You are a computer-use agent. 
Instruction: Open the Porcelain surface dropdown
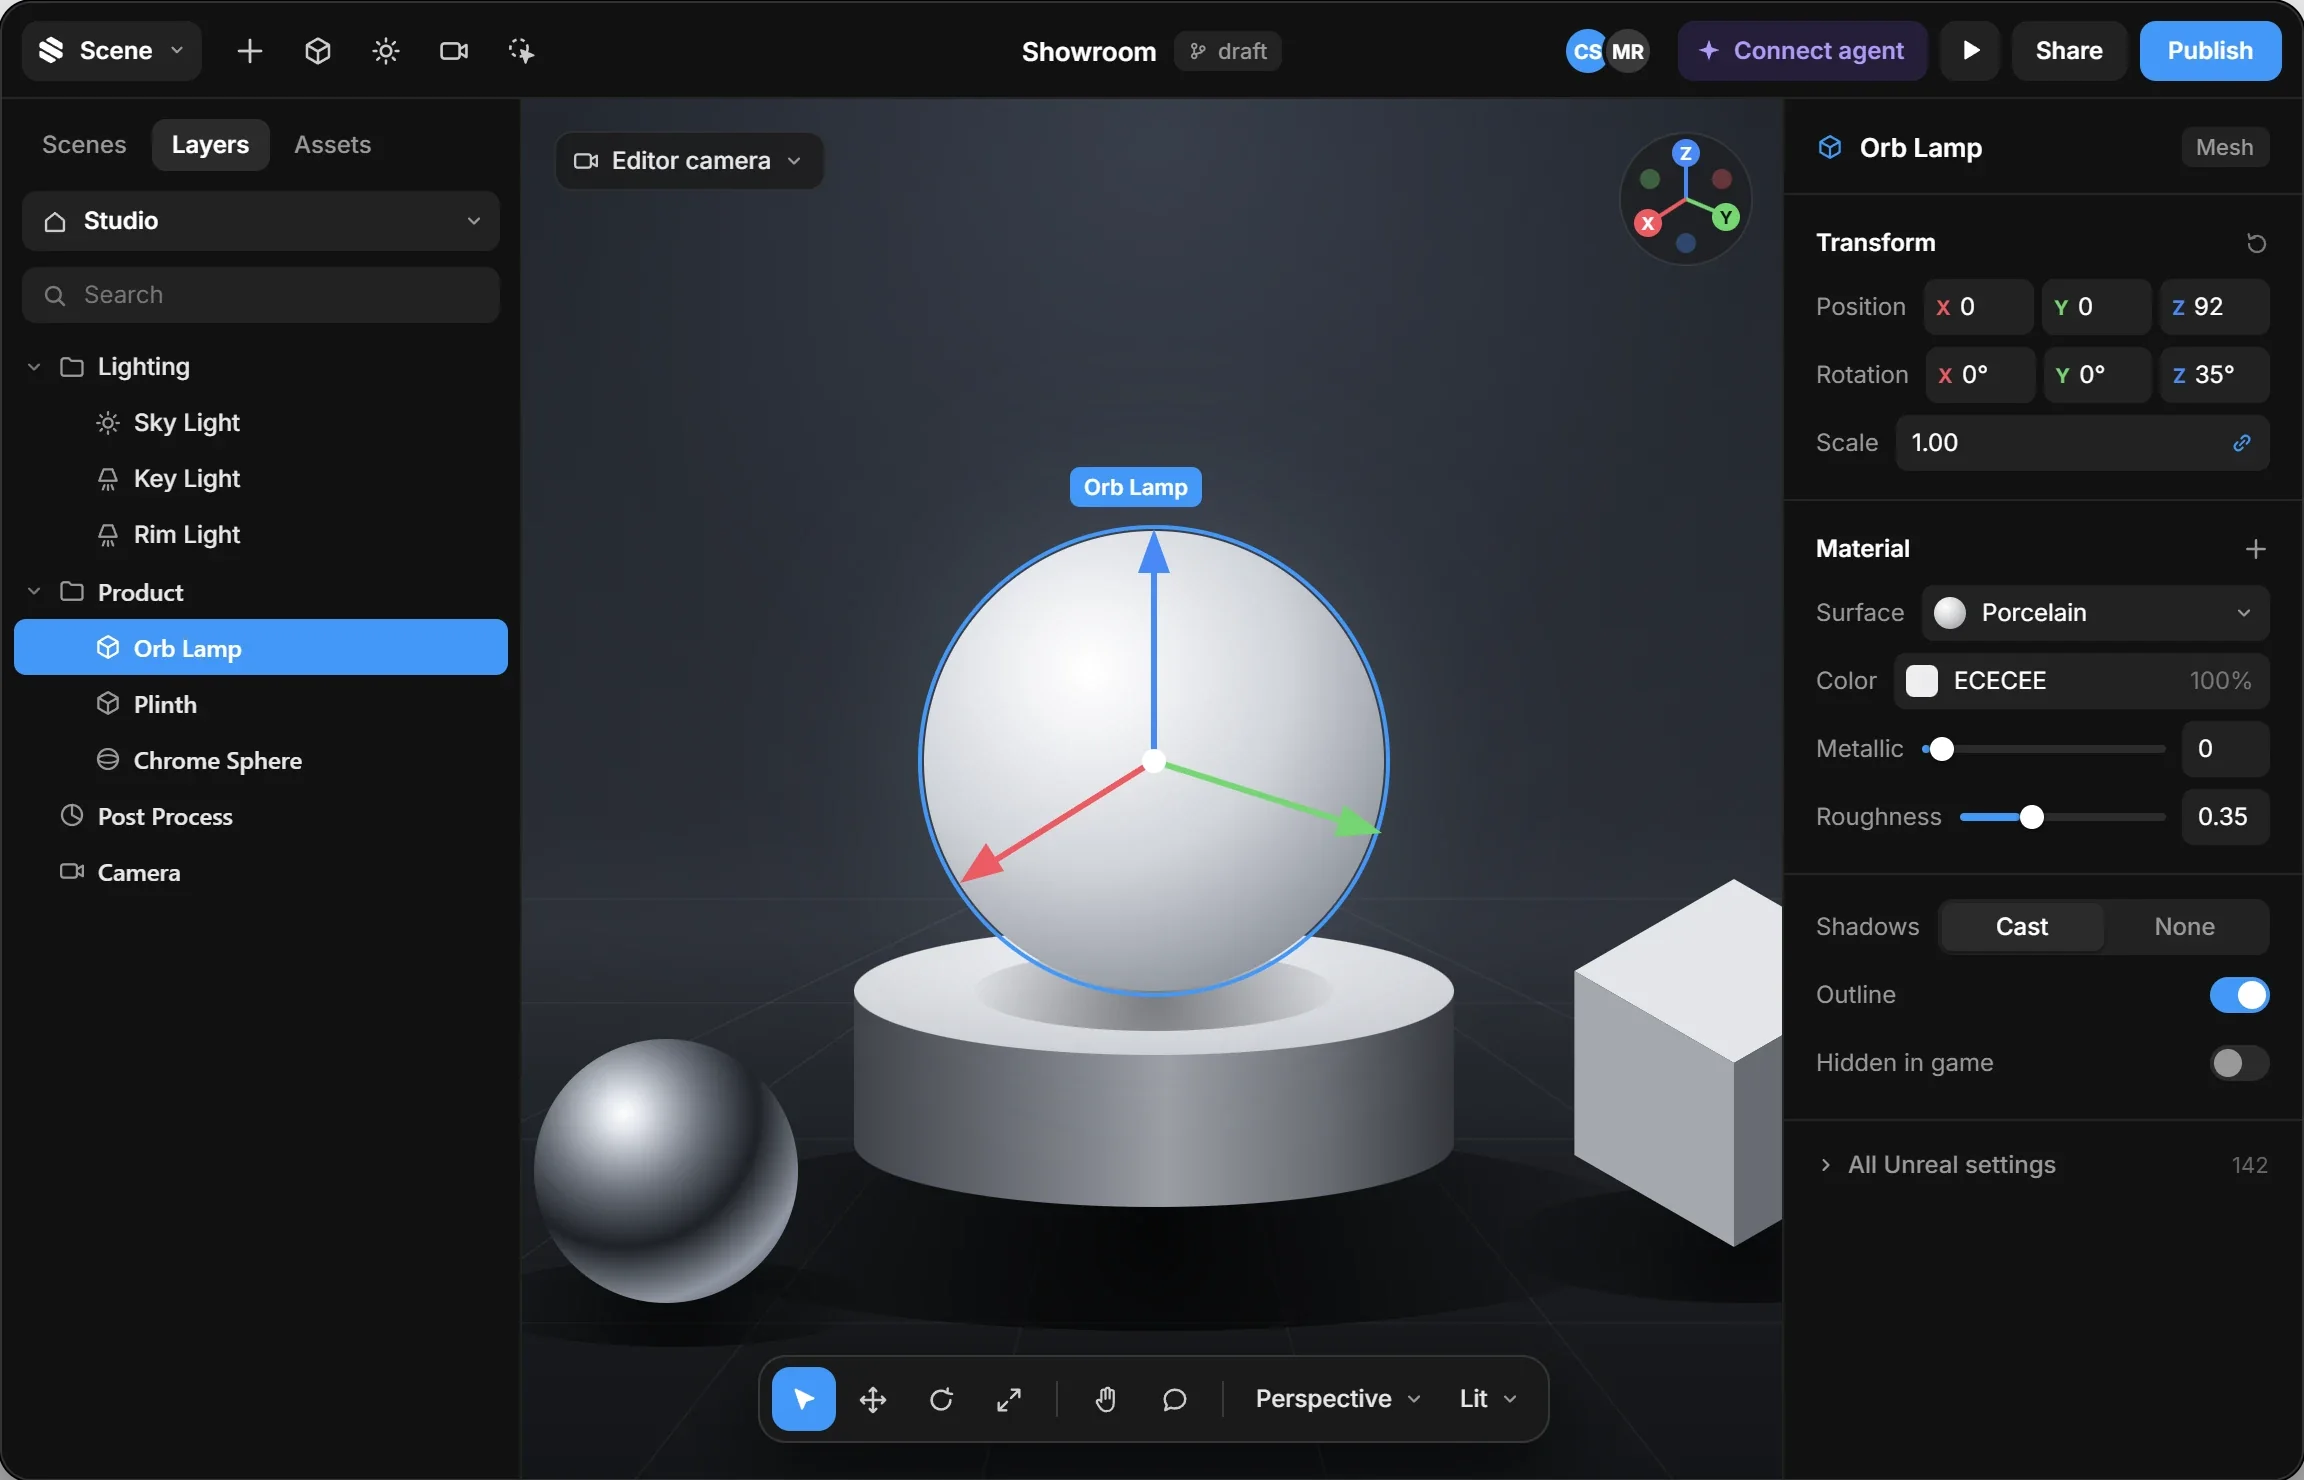[x=2095, y=613]
